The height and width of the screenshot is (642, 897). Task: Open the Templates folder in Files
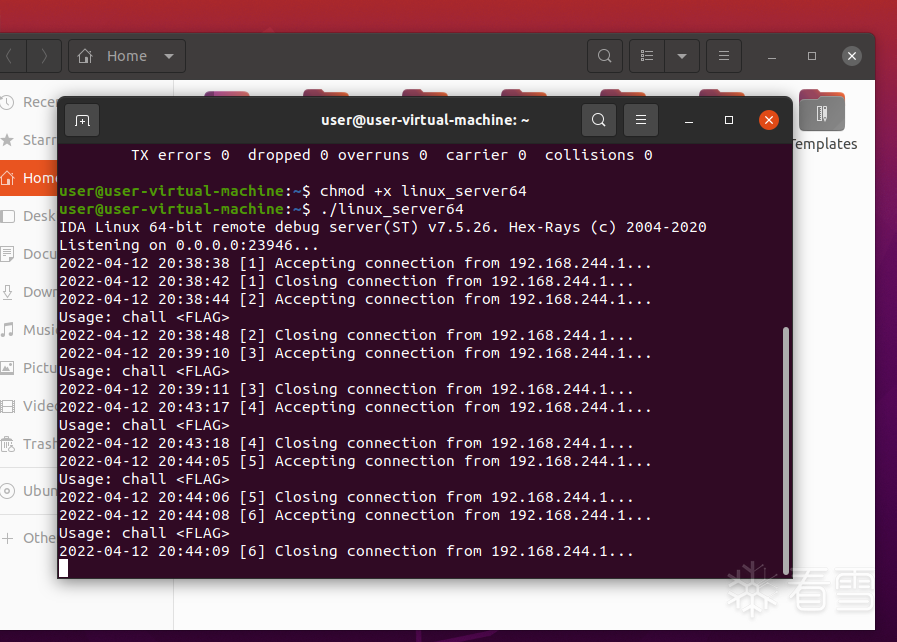[824, 120]
